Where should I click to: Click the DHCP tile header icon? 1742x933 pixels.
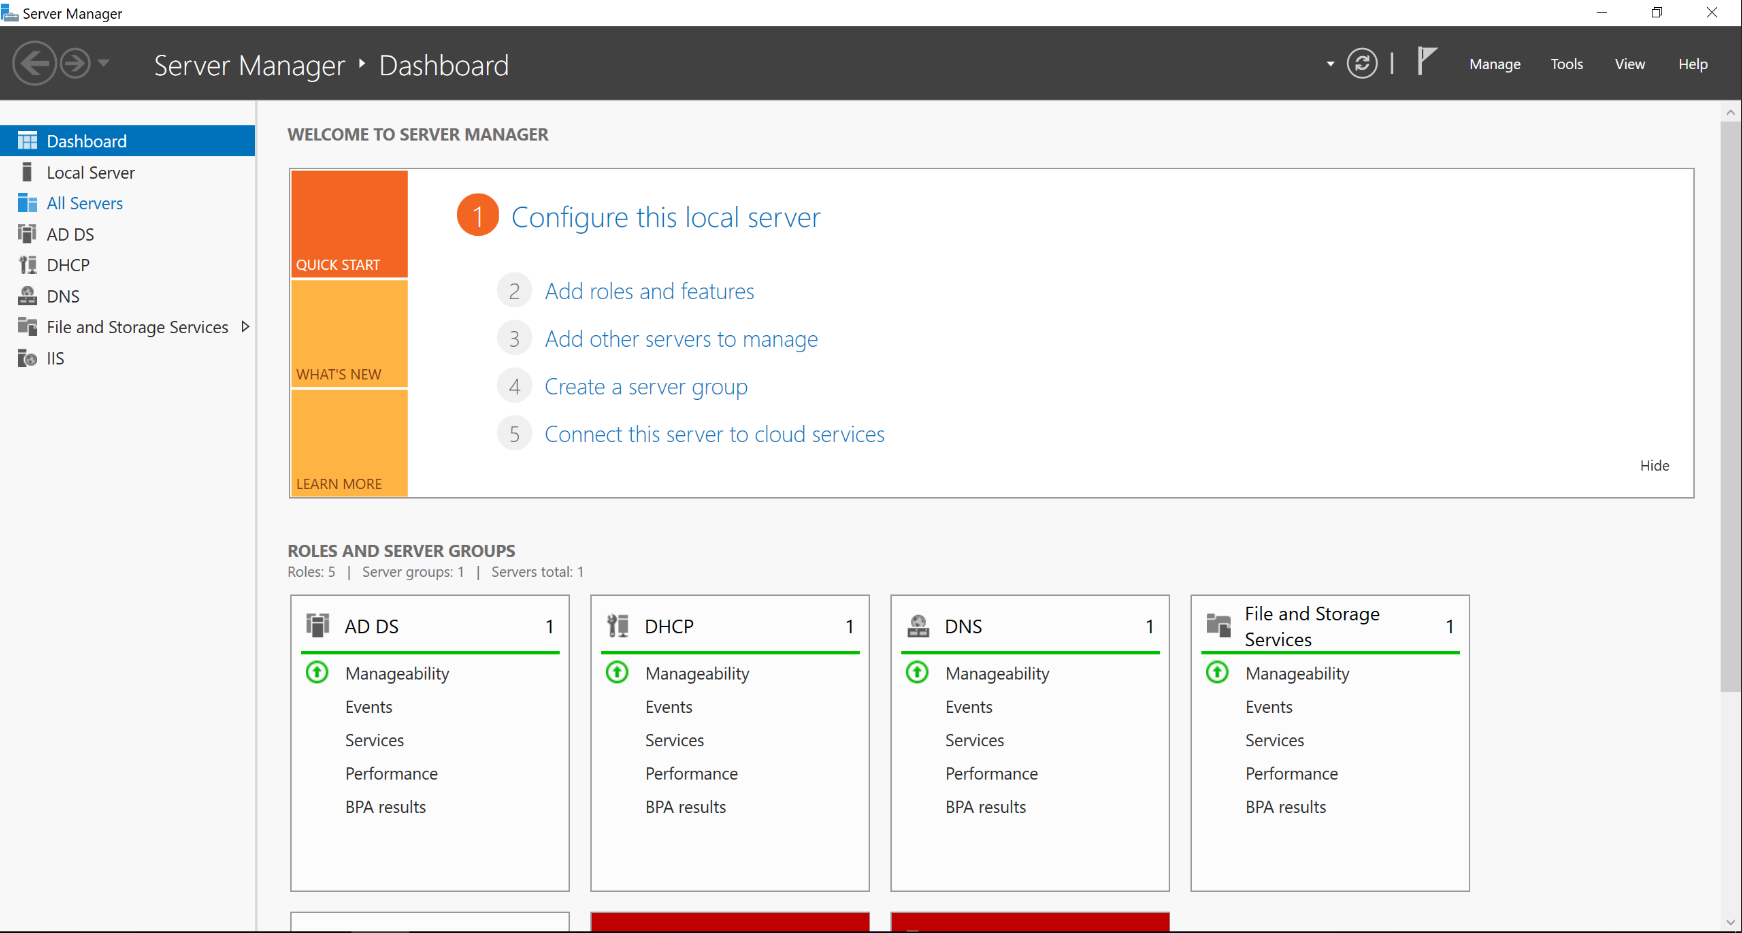tap(618, 625)
